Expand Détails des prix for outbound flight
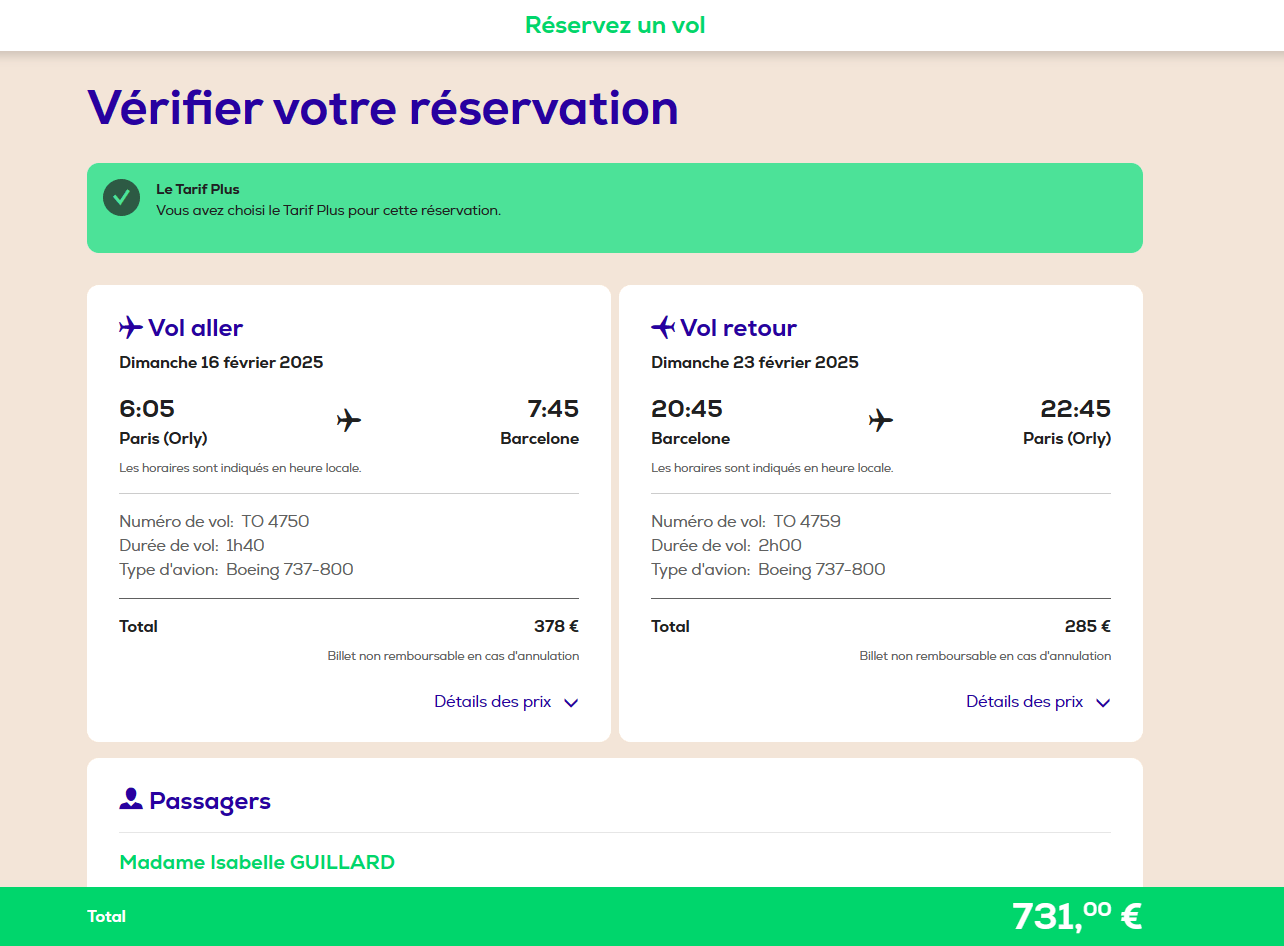The height and width of the screenshot is (946, 1284). click(506, 702)
